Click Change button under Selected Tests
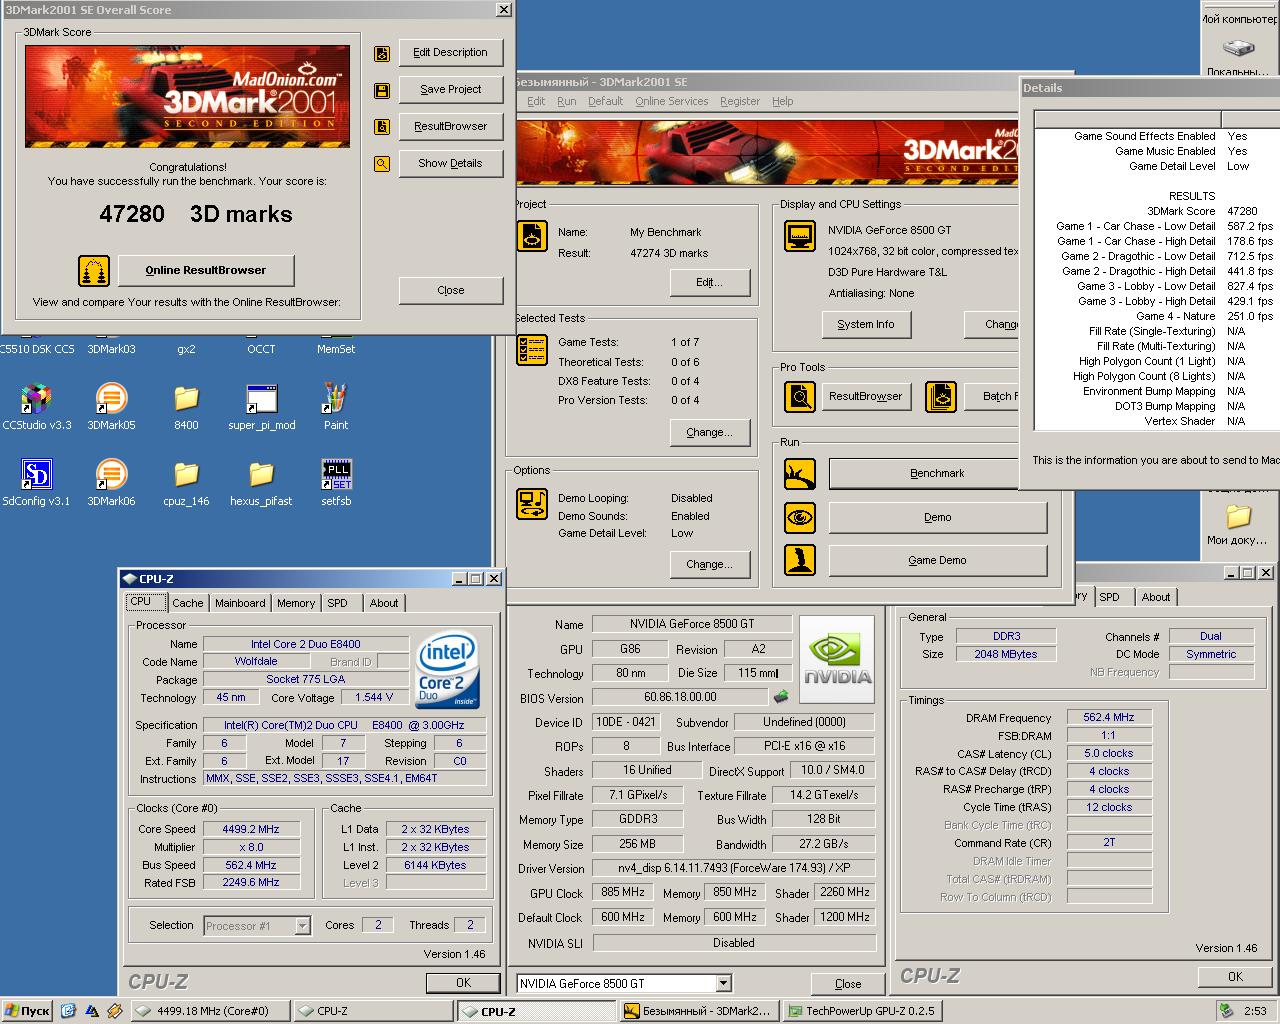This screenshot has height=1024, width=1280. coord(709,432)
